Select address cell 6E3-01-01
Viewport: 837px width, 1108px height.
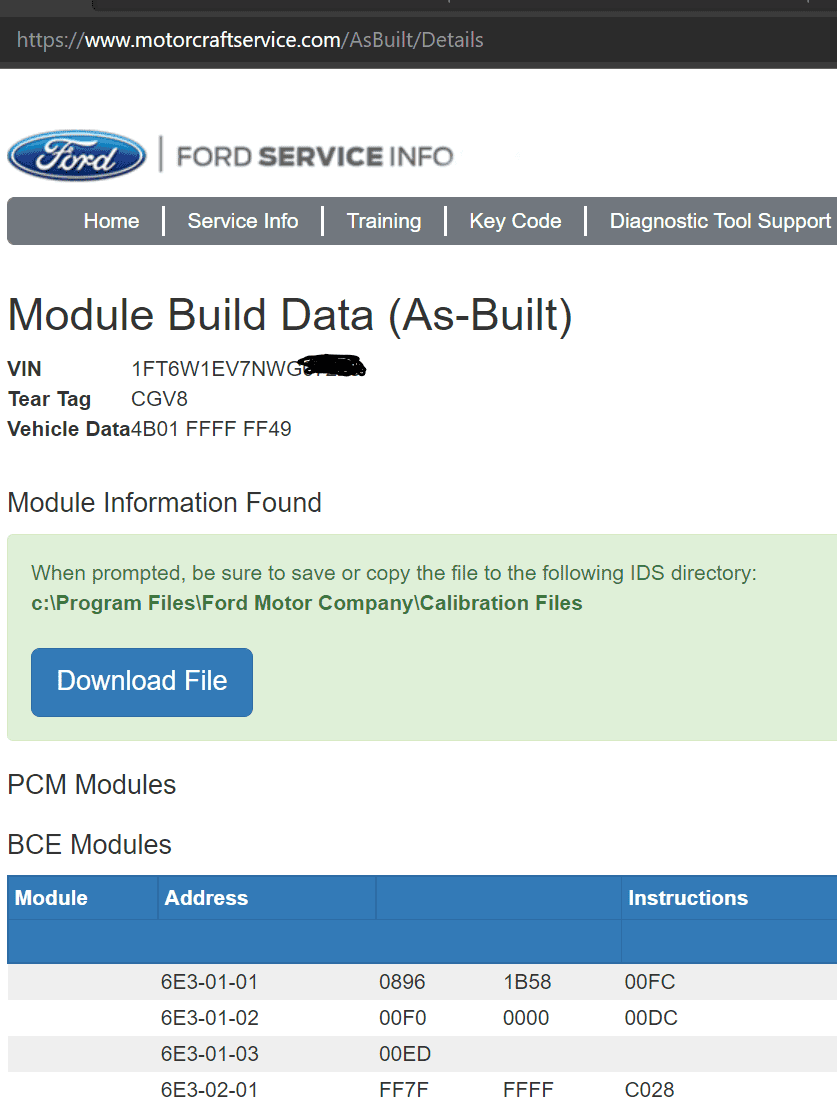[x=210, y=982]
